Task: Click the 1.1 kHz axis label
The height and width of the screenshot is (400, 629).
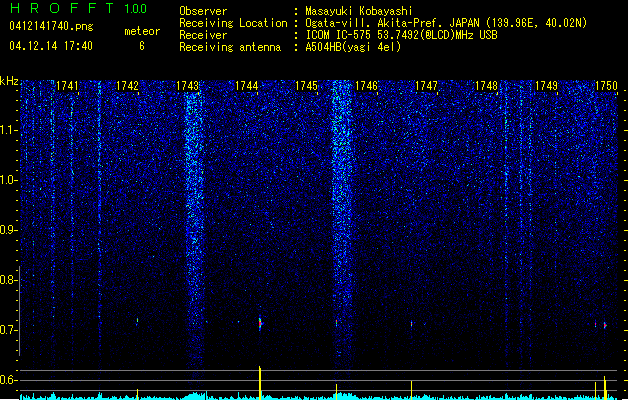Action: tap(9, 130)
